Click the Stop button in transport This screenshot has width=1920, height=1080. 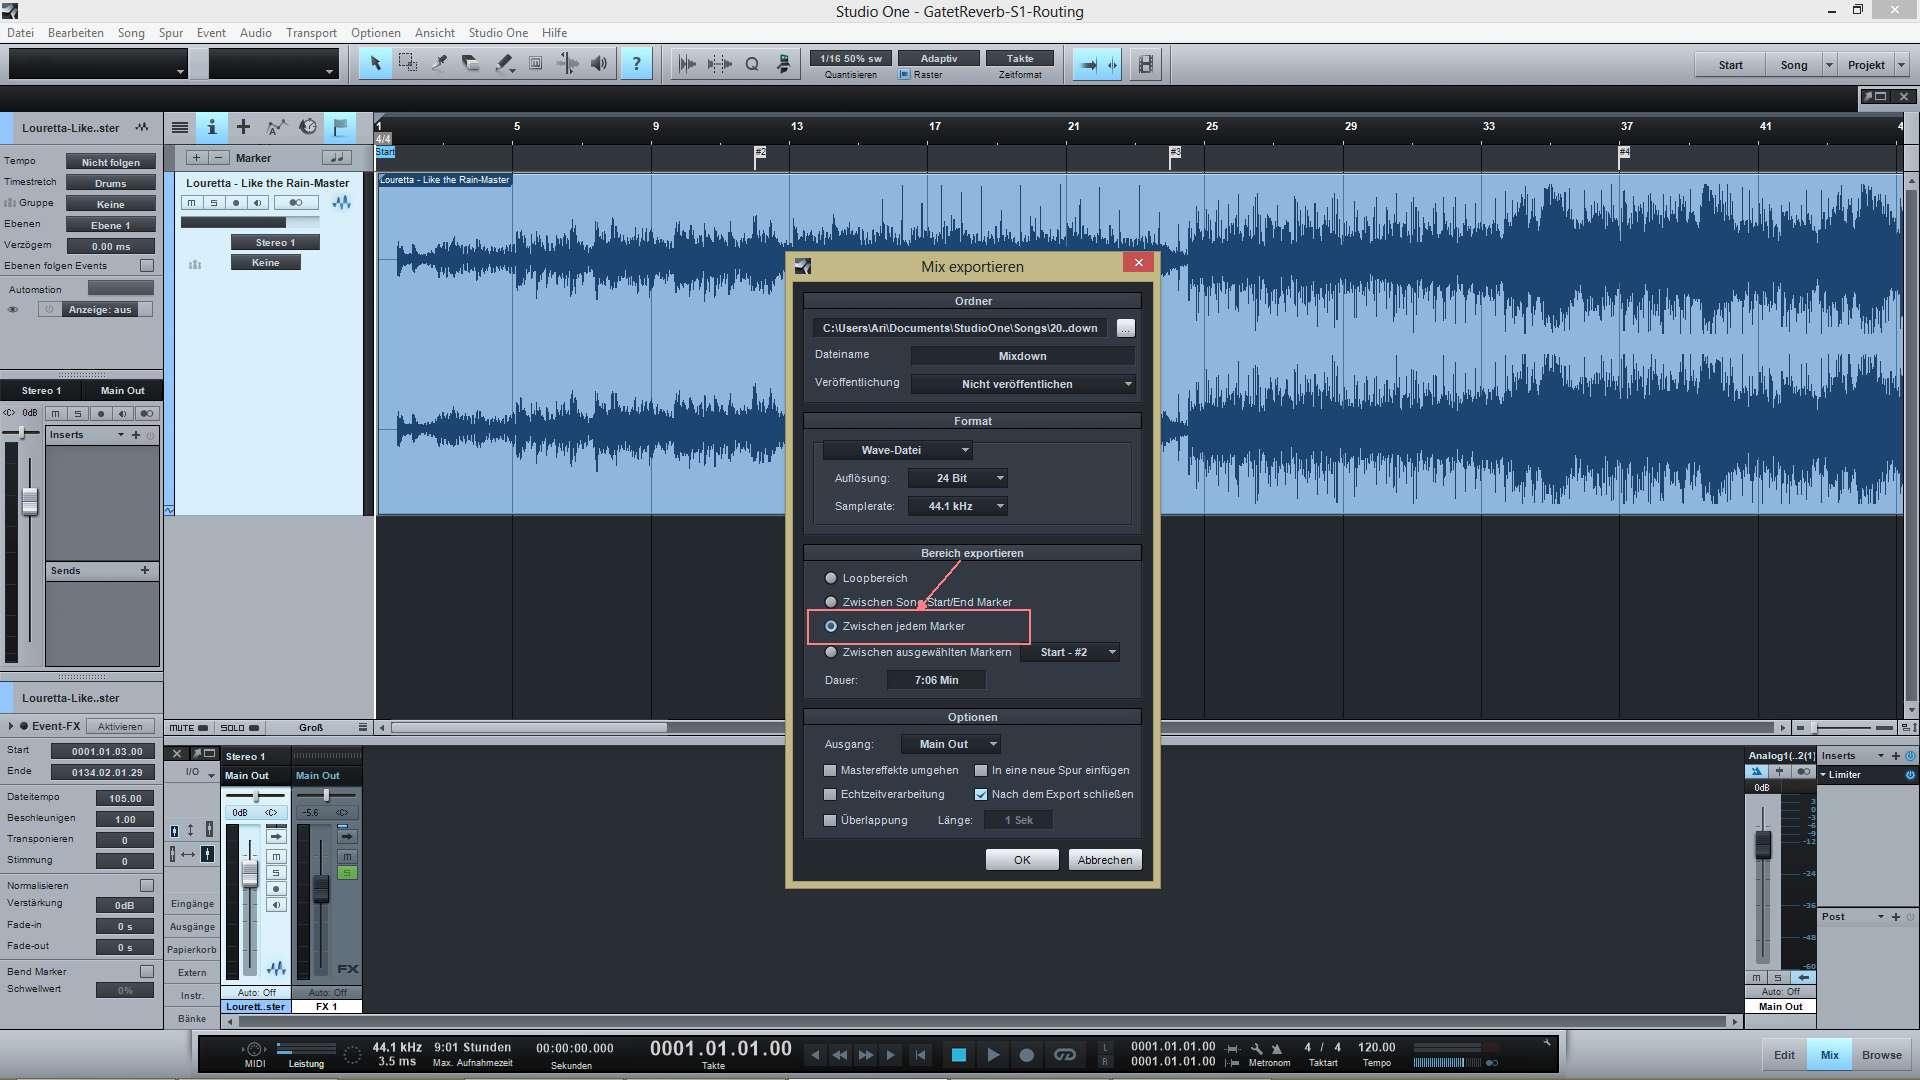pyautogui.click(x=958, y=1055)
